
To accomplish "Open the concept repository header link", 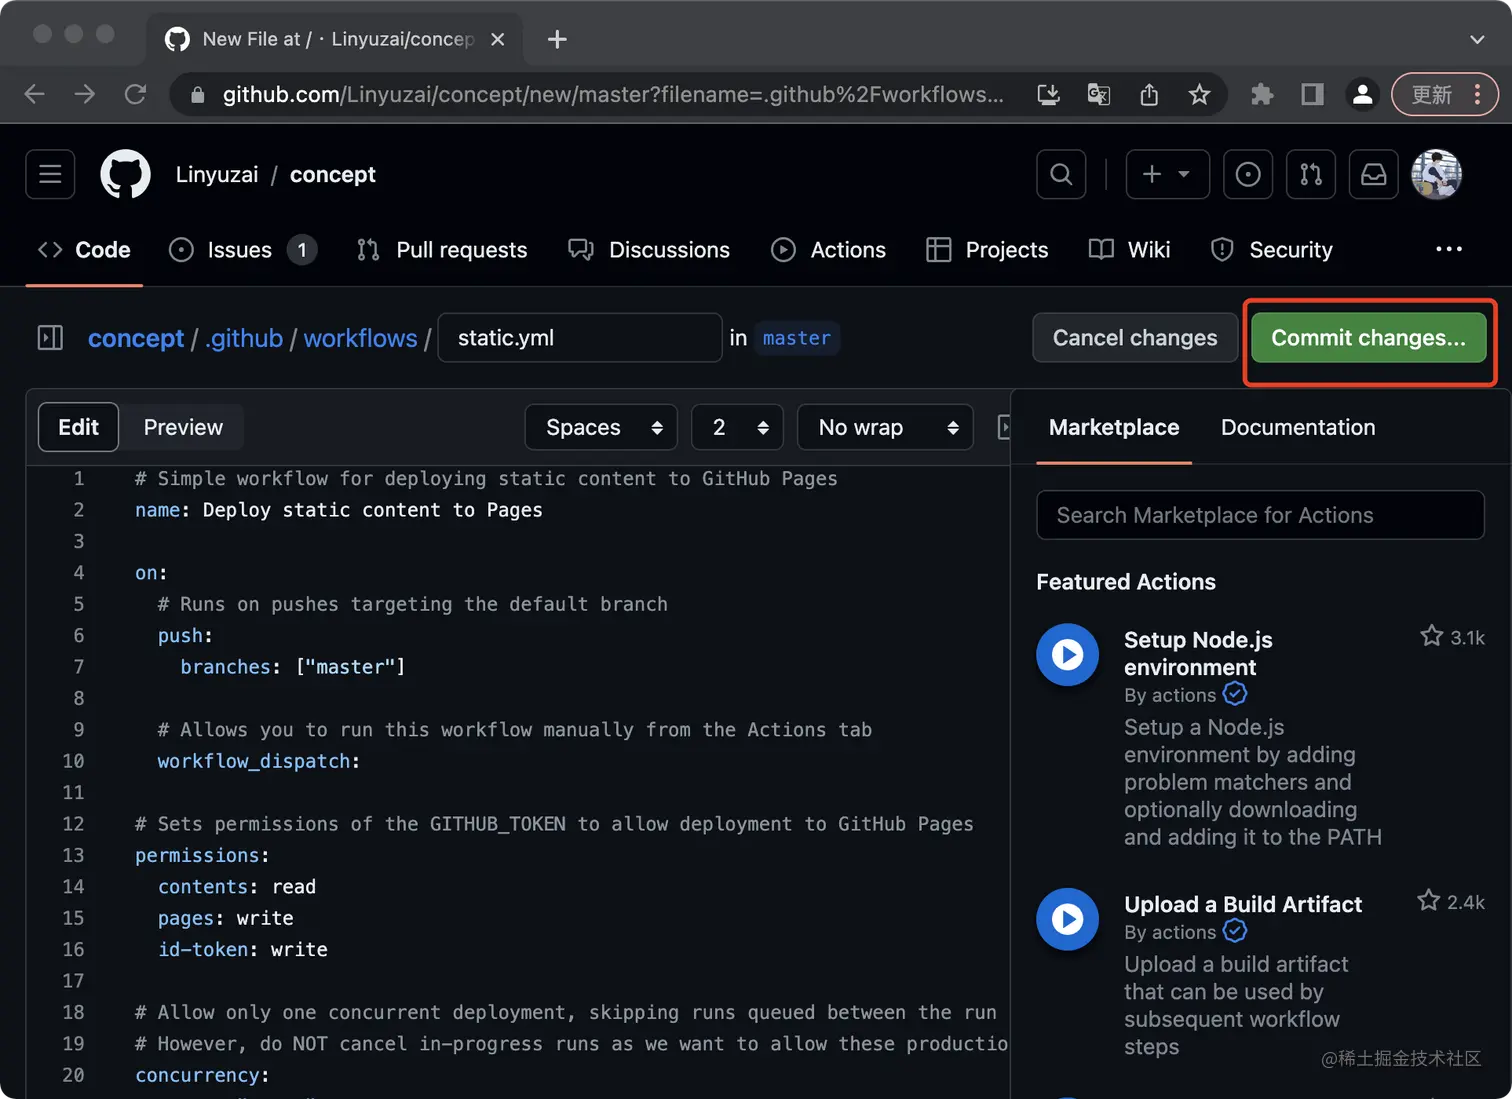I will click(333, 174).
